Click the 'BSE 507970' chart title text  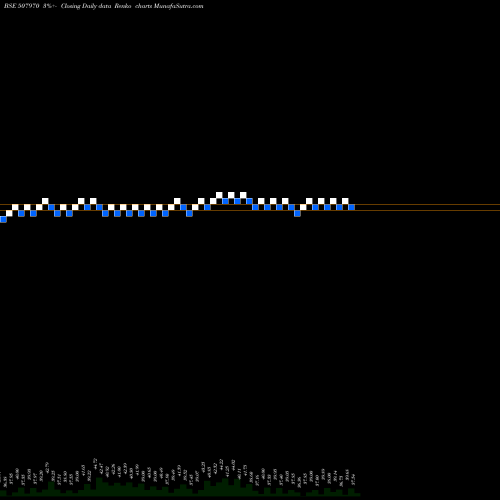(22, 6)
